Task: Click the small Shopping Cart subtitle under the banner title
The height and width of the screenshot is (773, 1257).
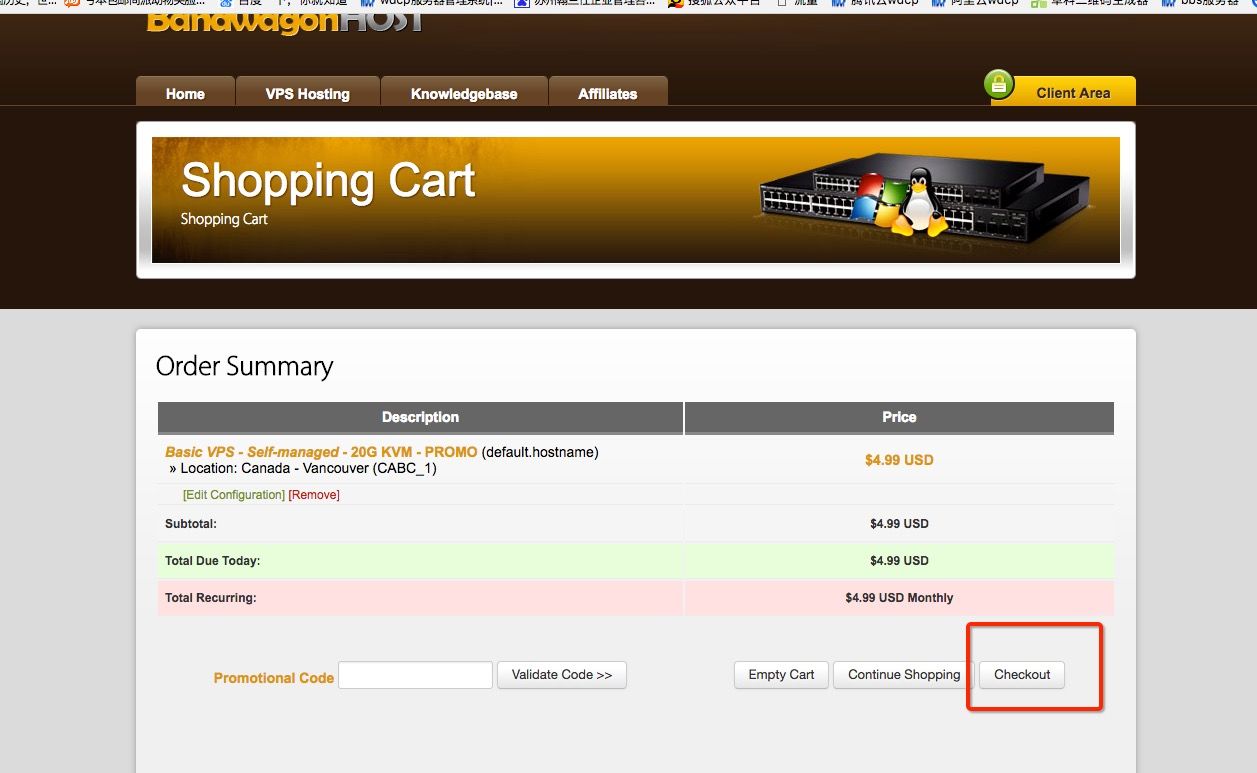Action: coord(224,219)
